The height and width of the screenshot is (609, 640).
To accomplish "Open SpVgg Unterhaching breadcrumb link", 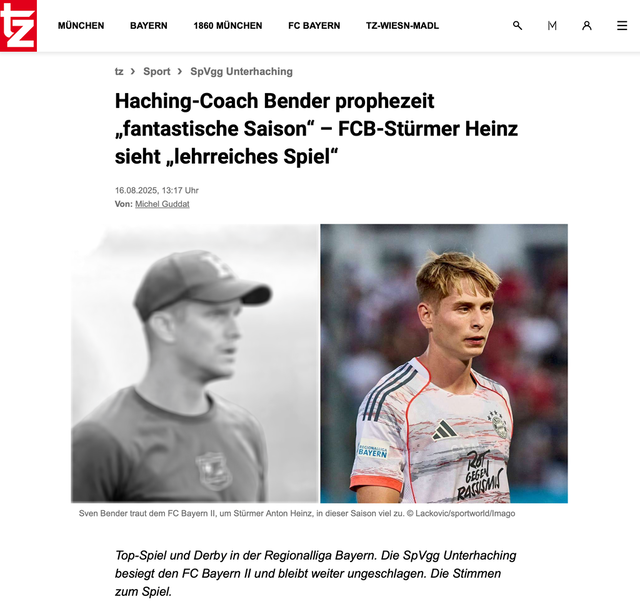I will pyautogui.click(x=241, y=71).
